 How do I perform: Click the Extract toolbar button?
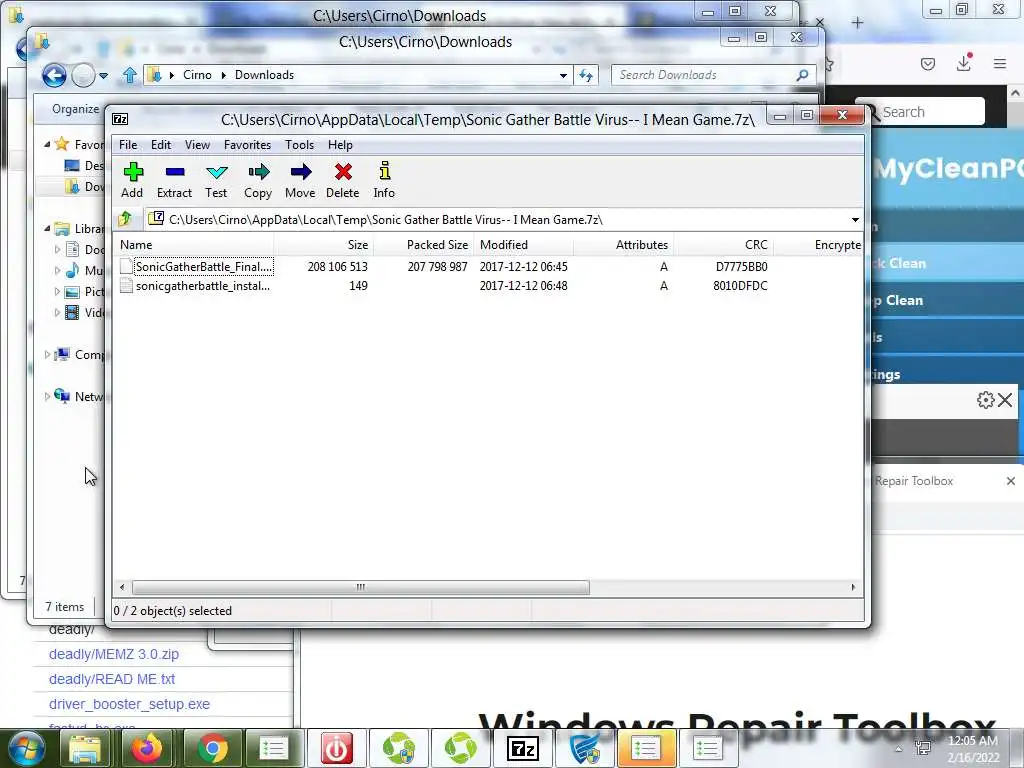tap(174, 180)
